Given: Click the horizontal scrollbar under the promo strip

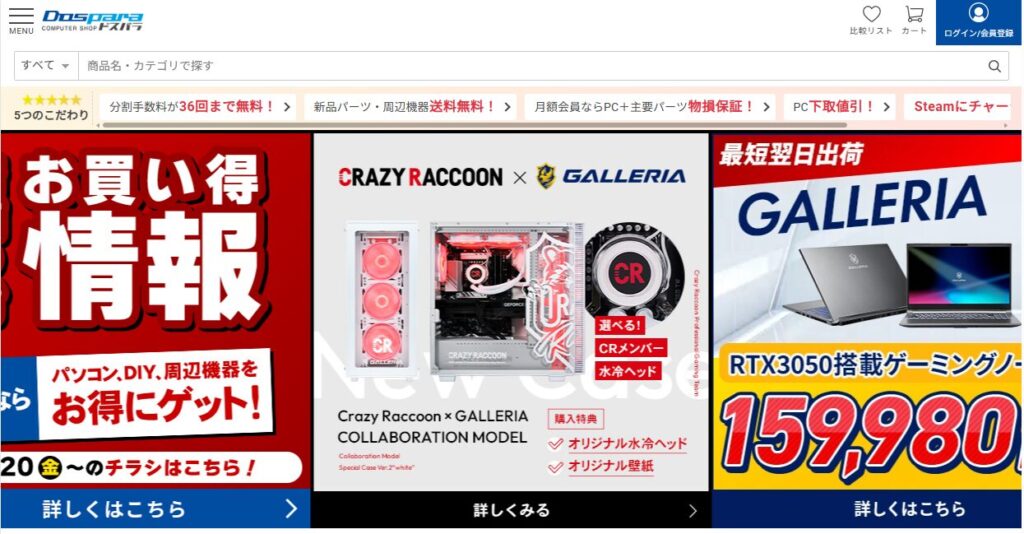Looking at the screenshot, I should 475,125.
